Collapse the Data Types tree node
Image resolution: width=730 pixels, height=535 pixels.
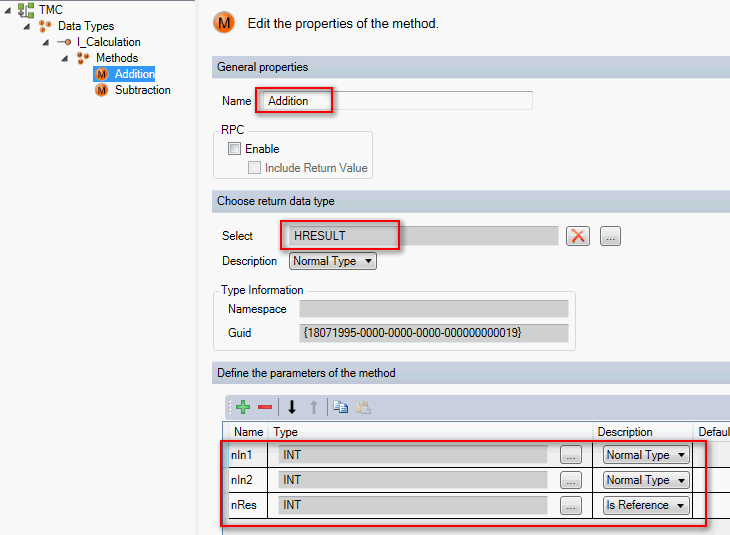(x=27, y=27)
